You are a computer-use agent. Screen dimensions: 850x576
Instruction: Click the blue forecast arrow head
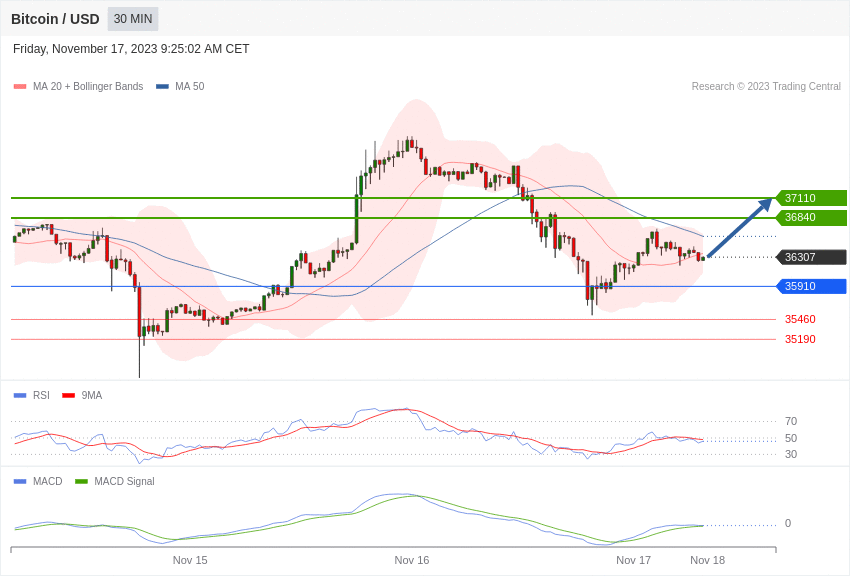[766, 204]
